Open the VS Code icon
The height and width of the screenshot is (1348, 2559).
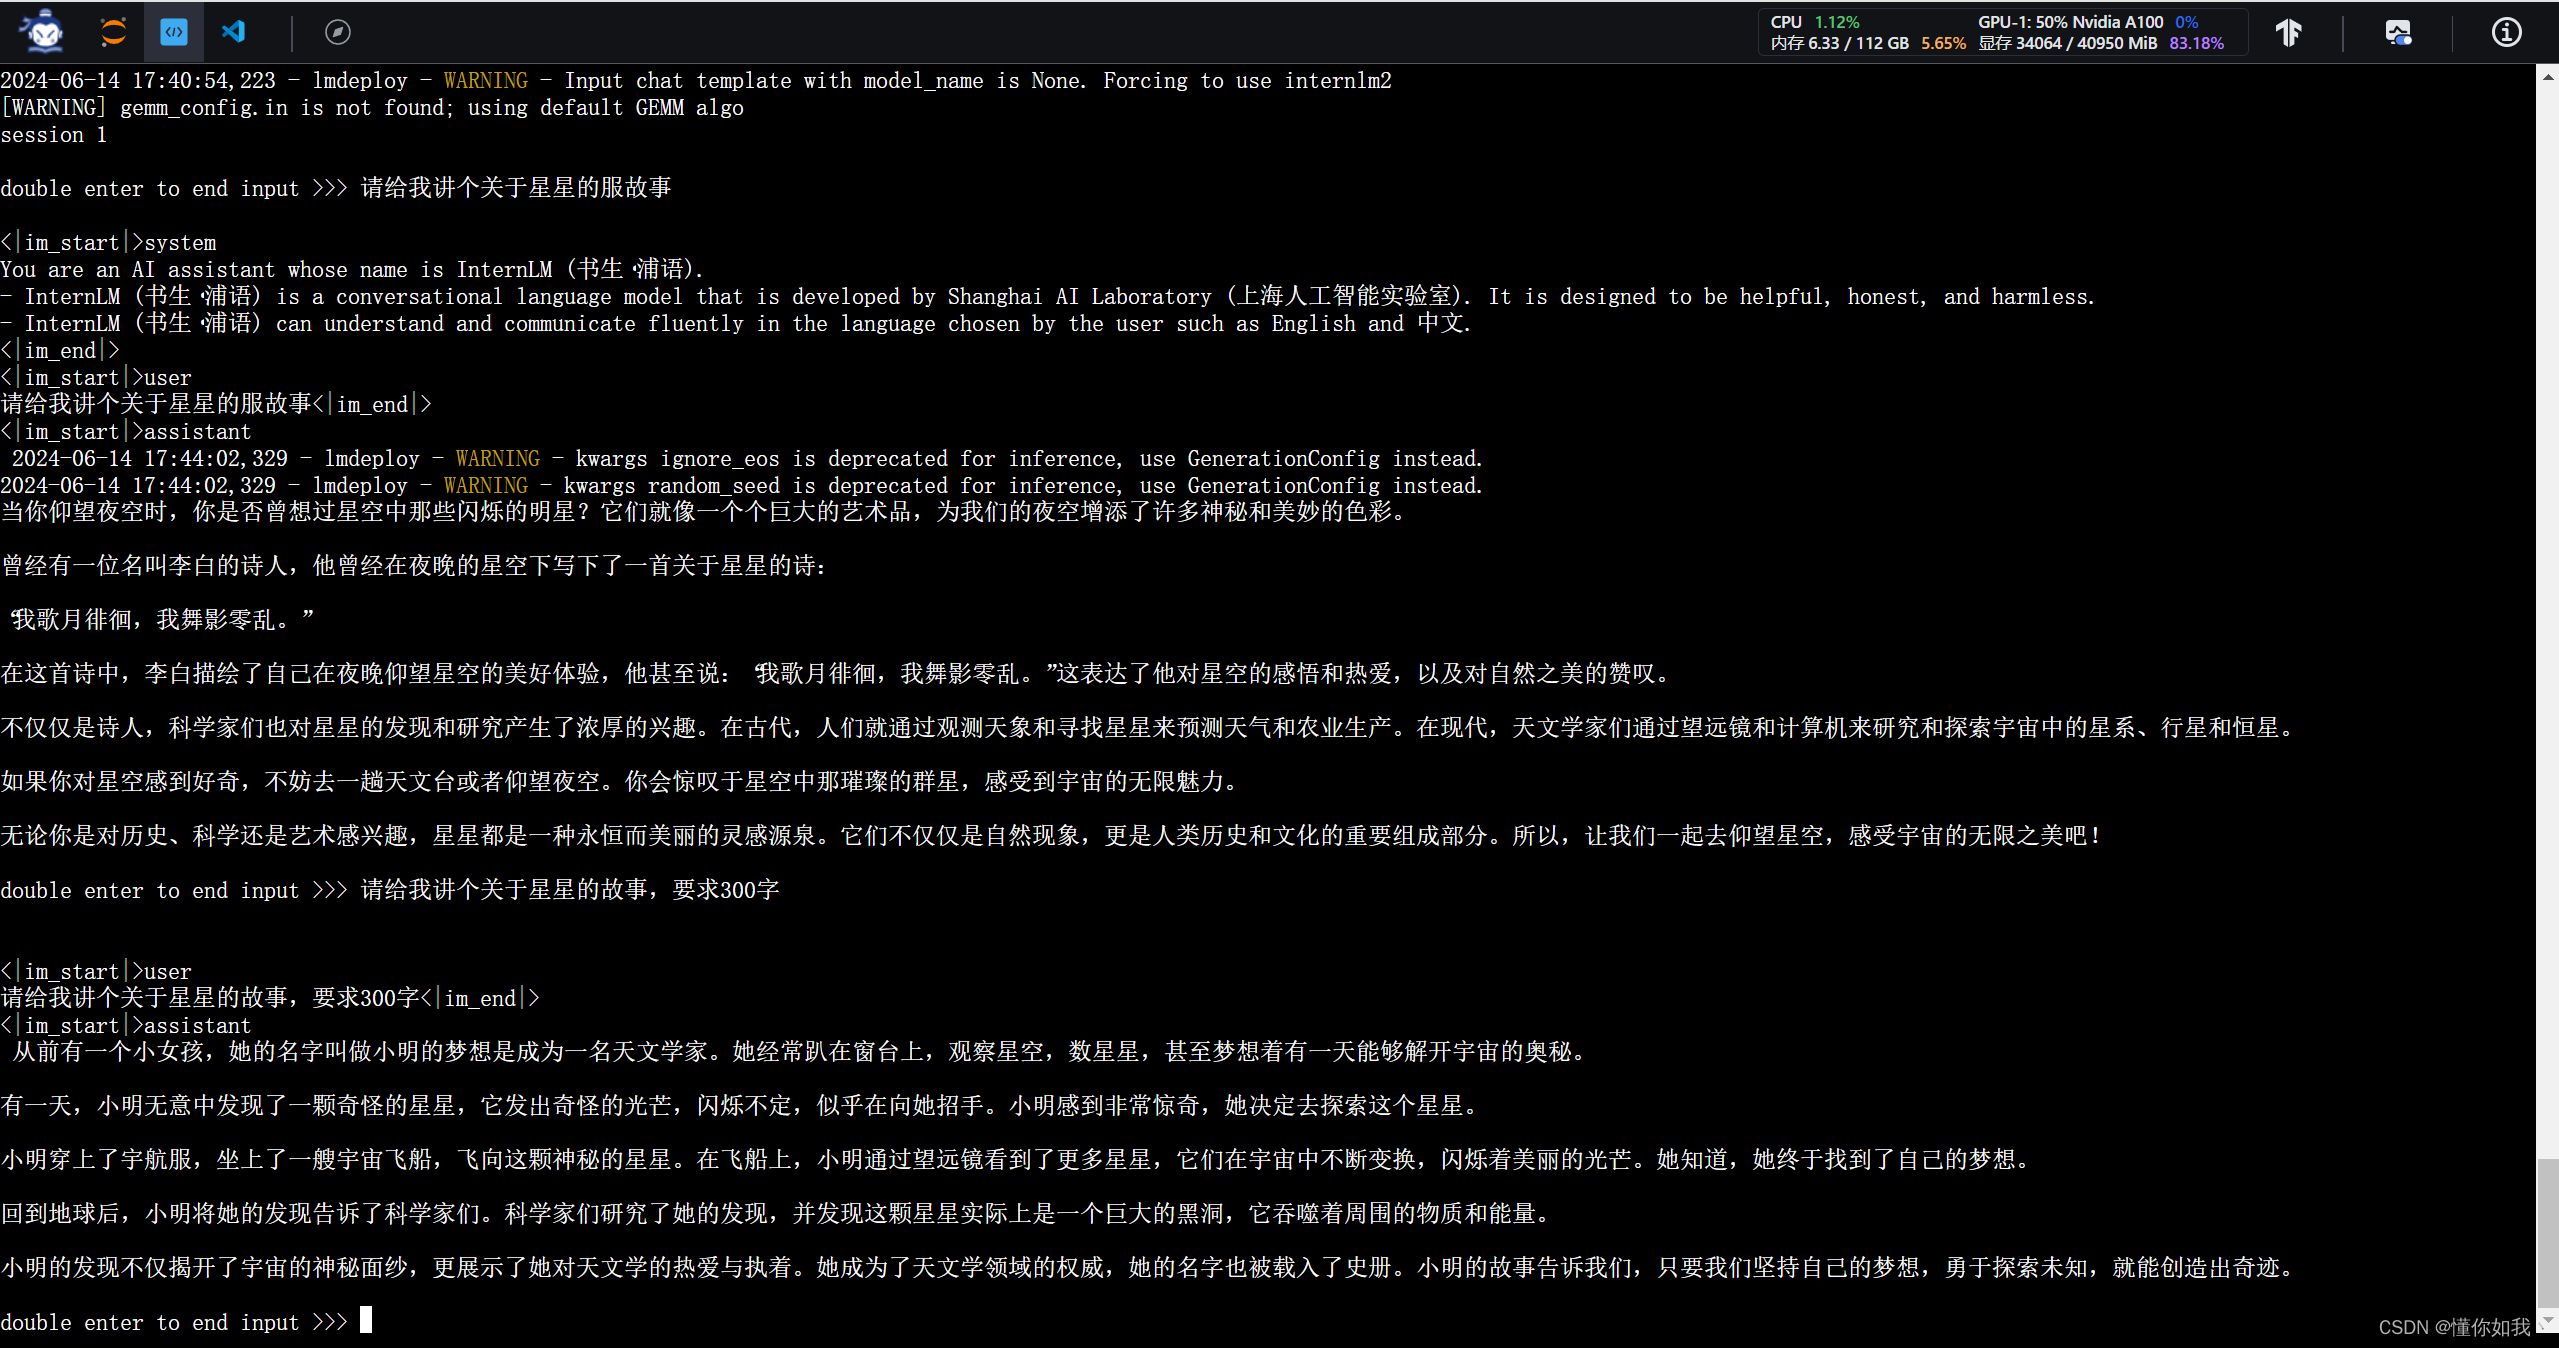(x=233, y=32)
